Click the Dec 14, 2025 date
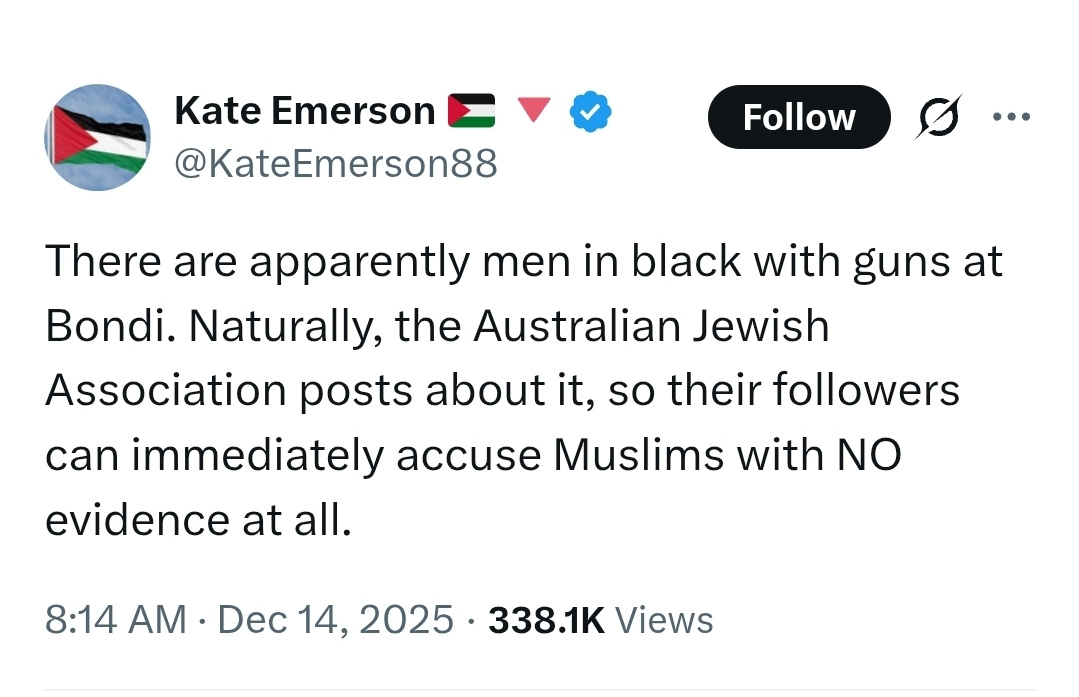 335,620
